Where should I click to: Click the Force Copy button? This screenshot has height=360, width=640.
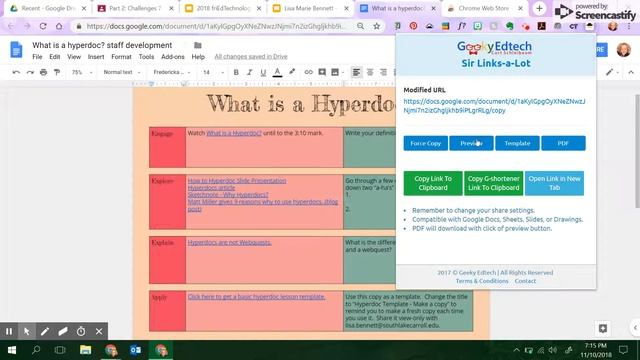coord(426,143)
